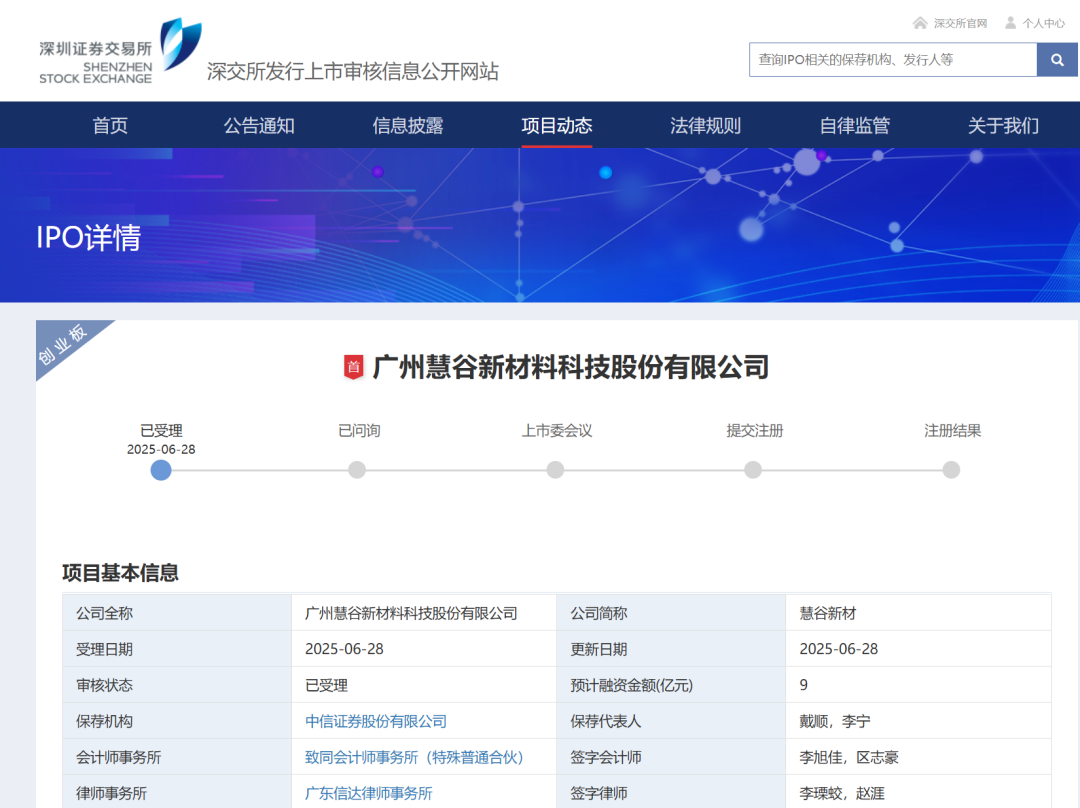Viewport: 1080px width, 808px height.
Task: Click the 提交注册 stage label
Action: (755, 431)
